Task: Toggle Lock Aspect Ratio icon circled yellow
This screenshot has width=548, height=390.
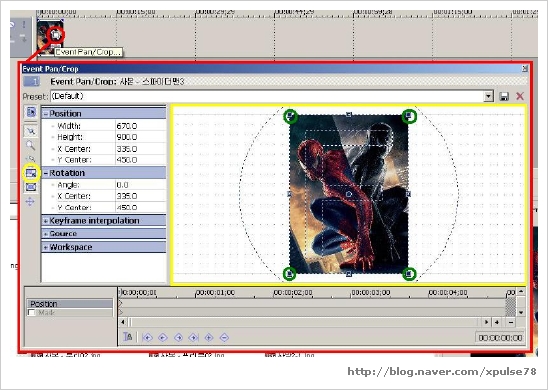Action: click(x=31, y=173)
